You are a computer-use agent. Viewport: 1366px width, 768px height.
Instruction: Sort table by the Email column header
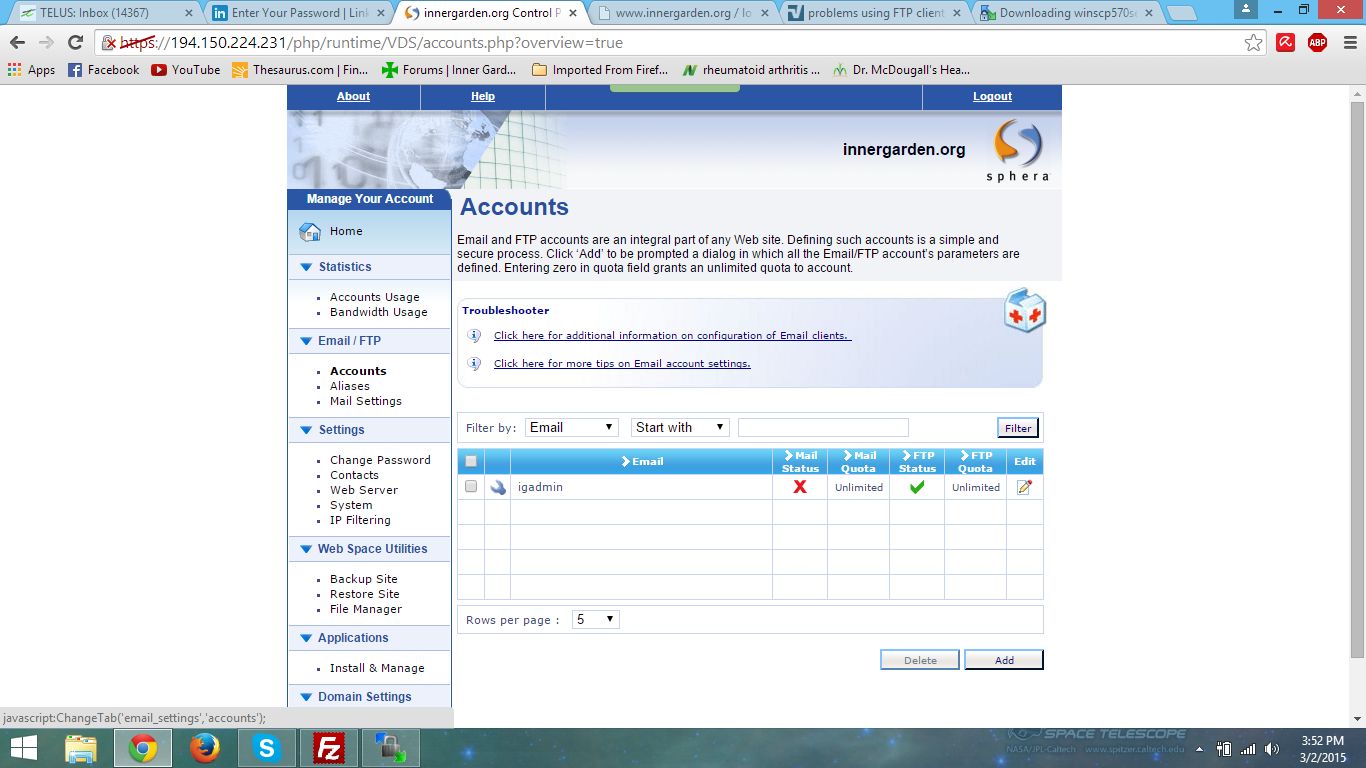(x=641, y=461)
